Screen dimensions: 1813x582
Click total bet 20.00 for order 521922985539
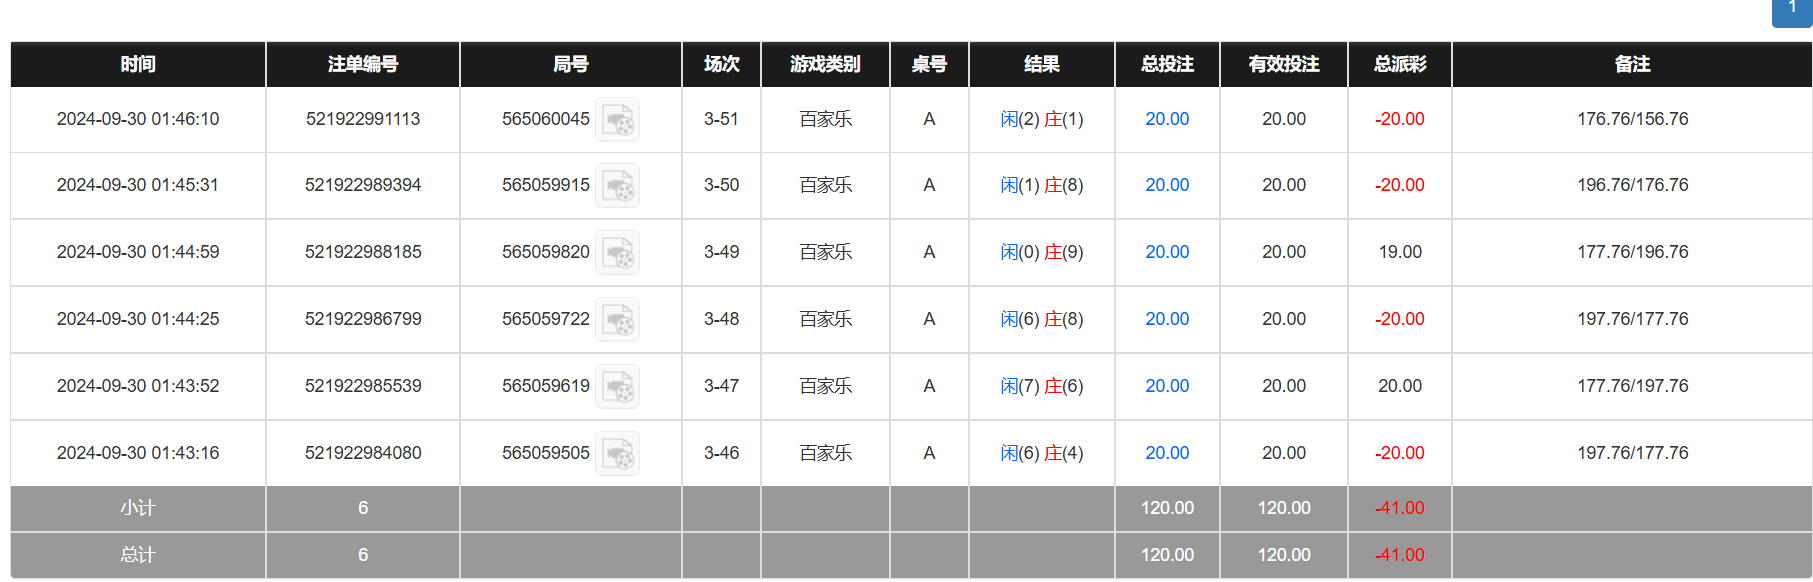coord(1167,386)
